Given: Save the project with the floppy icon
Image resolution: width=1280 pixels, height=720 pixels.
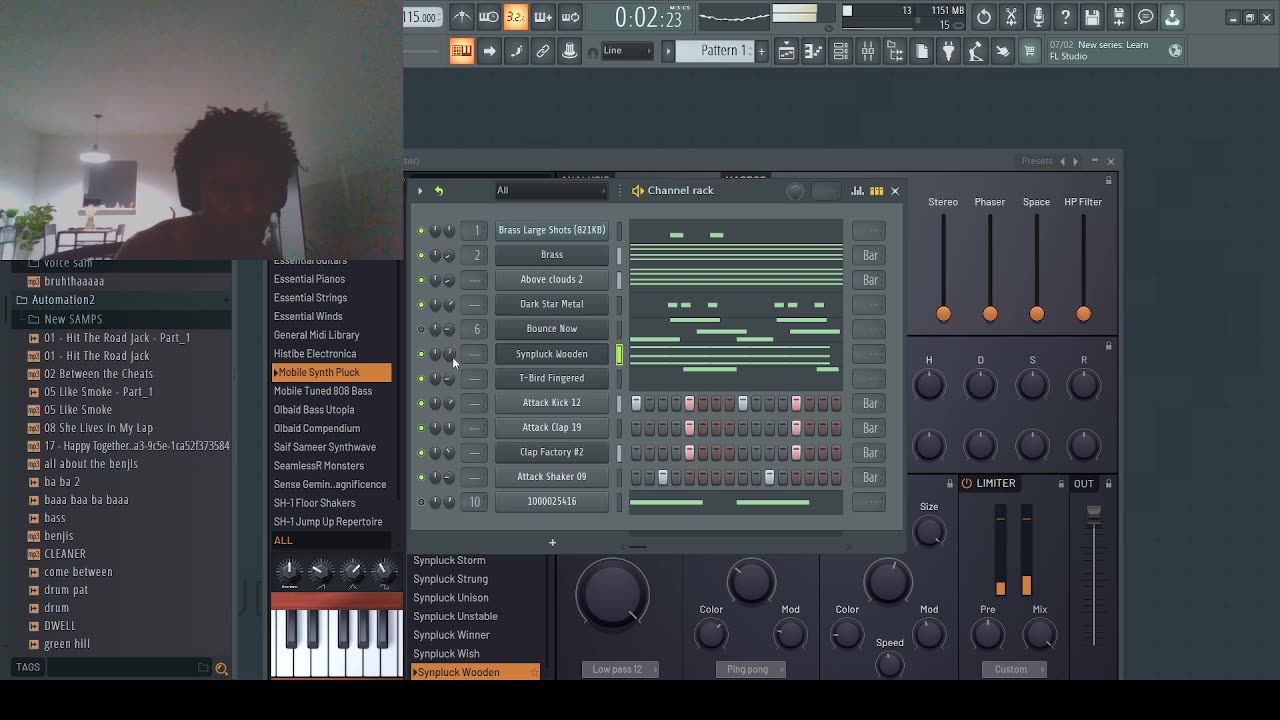Looking at the screenshot, I should 1092,16.
